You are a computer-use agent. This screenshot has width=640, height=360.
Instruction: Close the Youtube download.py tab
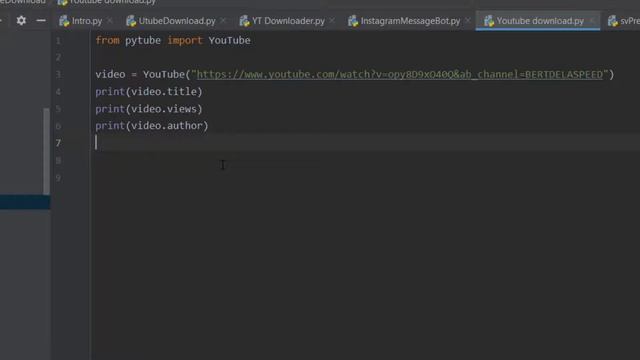591,20
